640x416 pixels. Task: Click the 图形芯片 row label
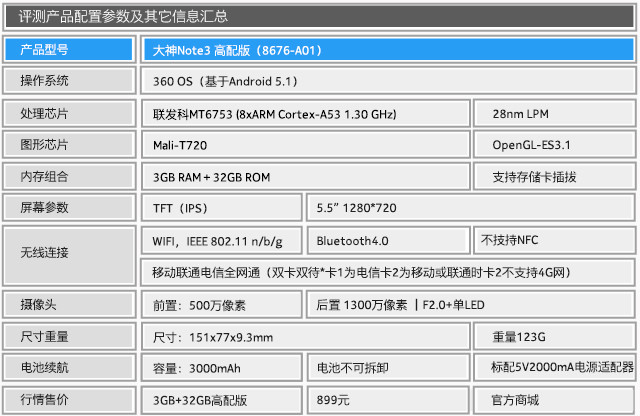tap(68, 145)
